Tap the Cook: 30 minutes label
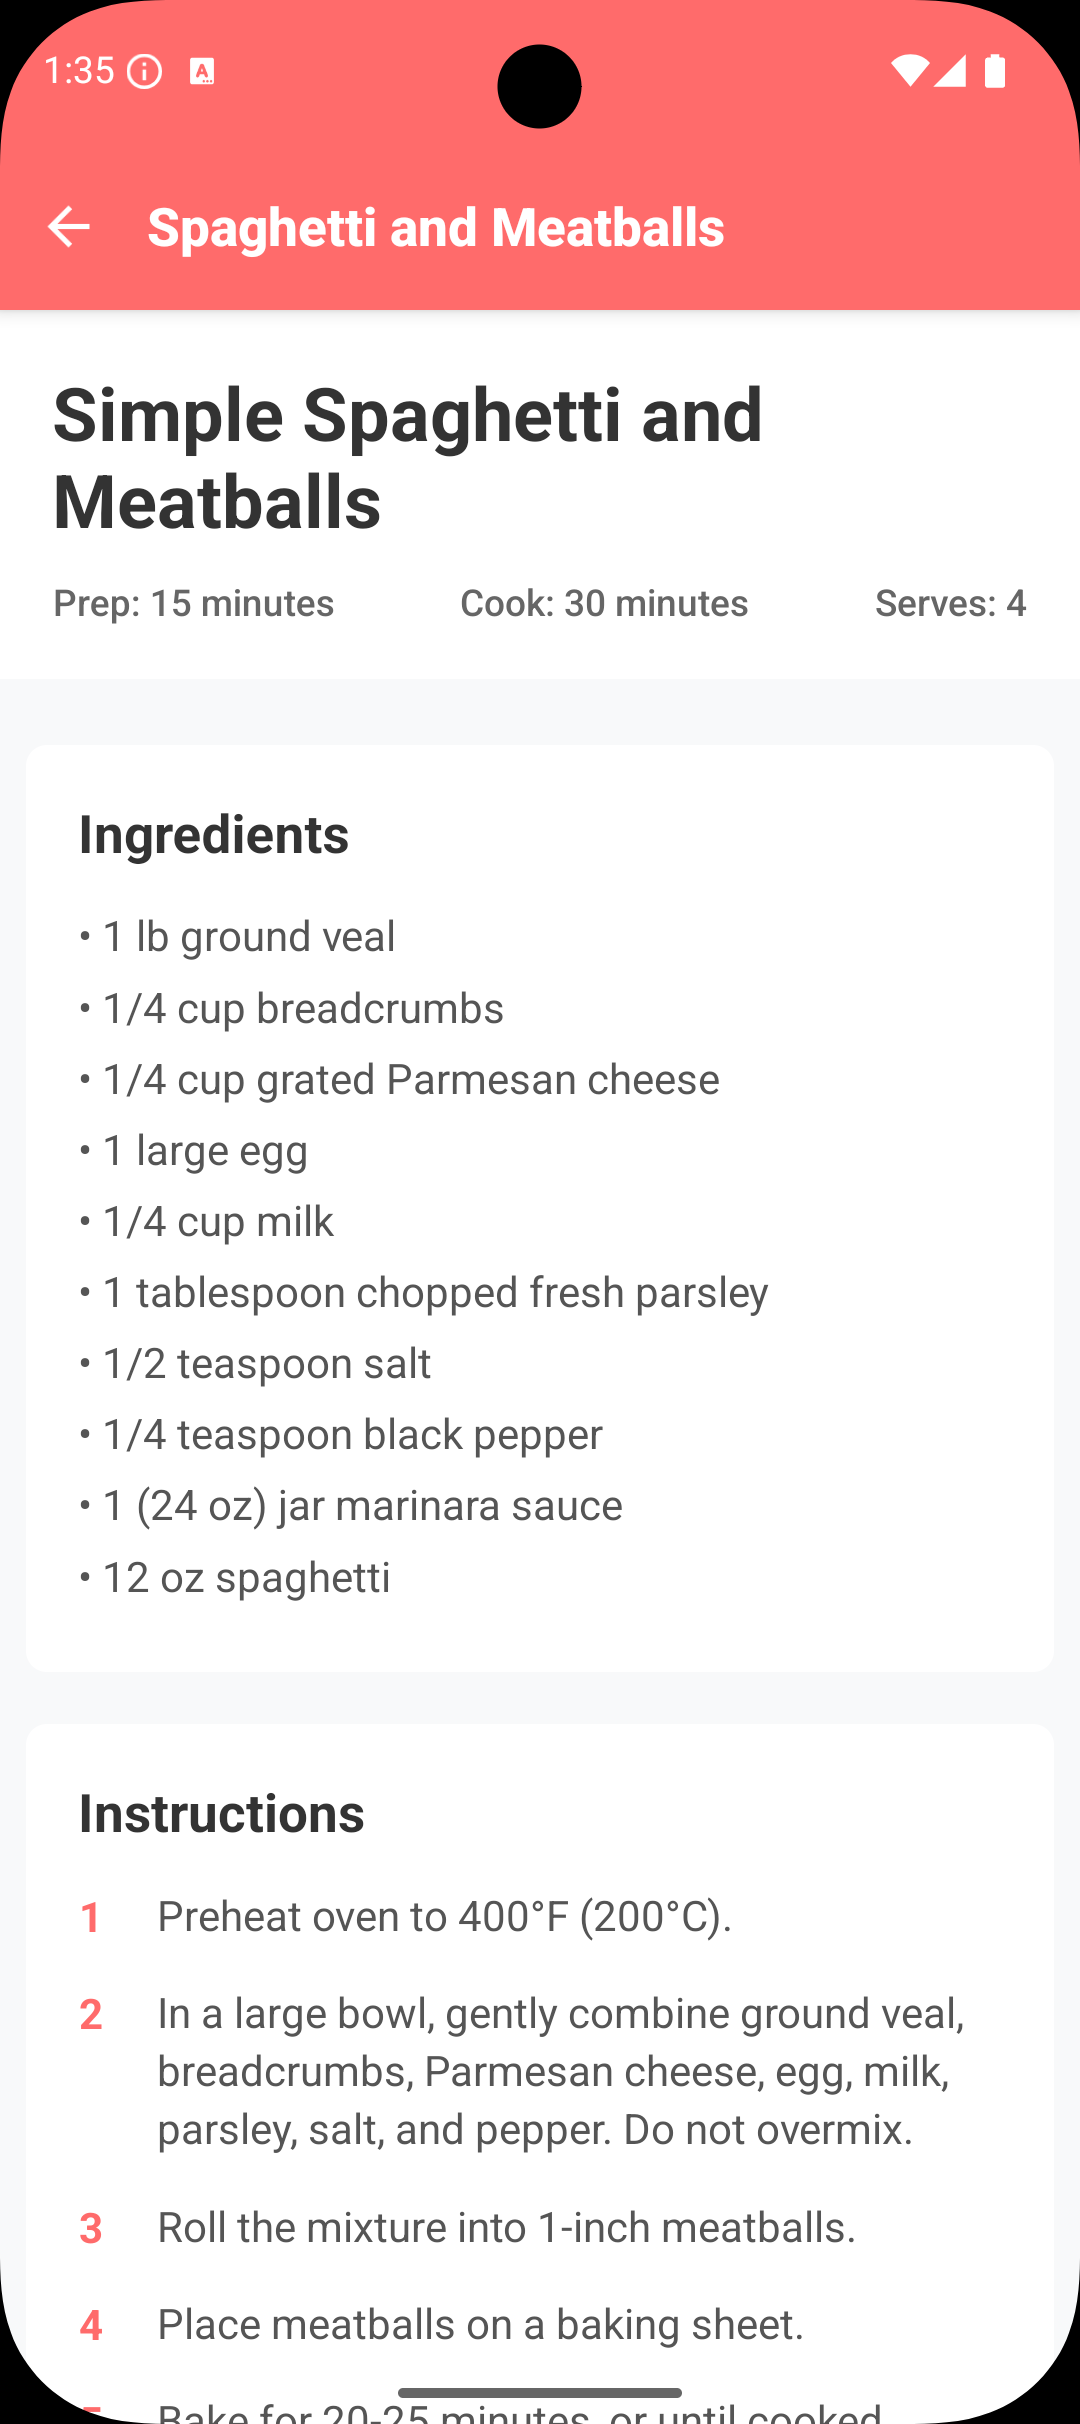The width and height of the screenshot is (1080, 2424). 602,603
